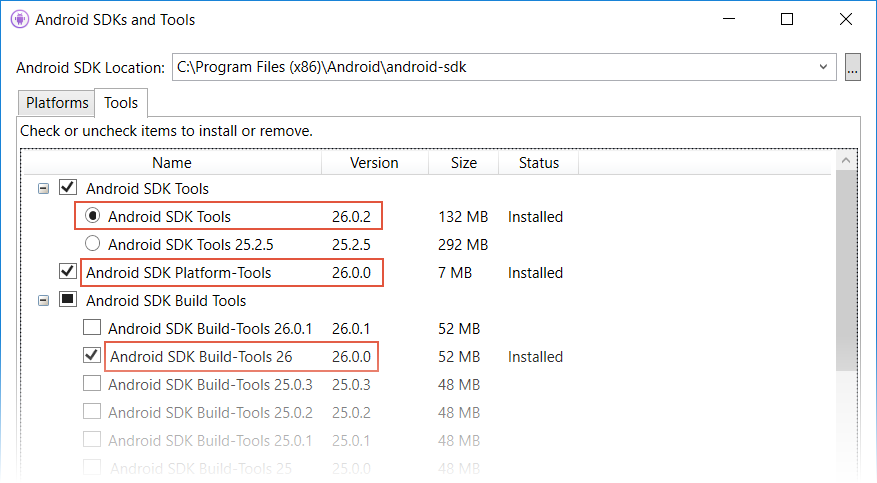
Task: Click the Android SDK Build-Tools 25.0.3 label
Action: point(210,385)
